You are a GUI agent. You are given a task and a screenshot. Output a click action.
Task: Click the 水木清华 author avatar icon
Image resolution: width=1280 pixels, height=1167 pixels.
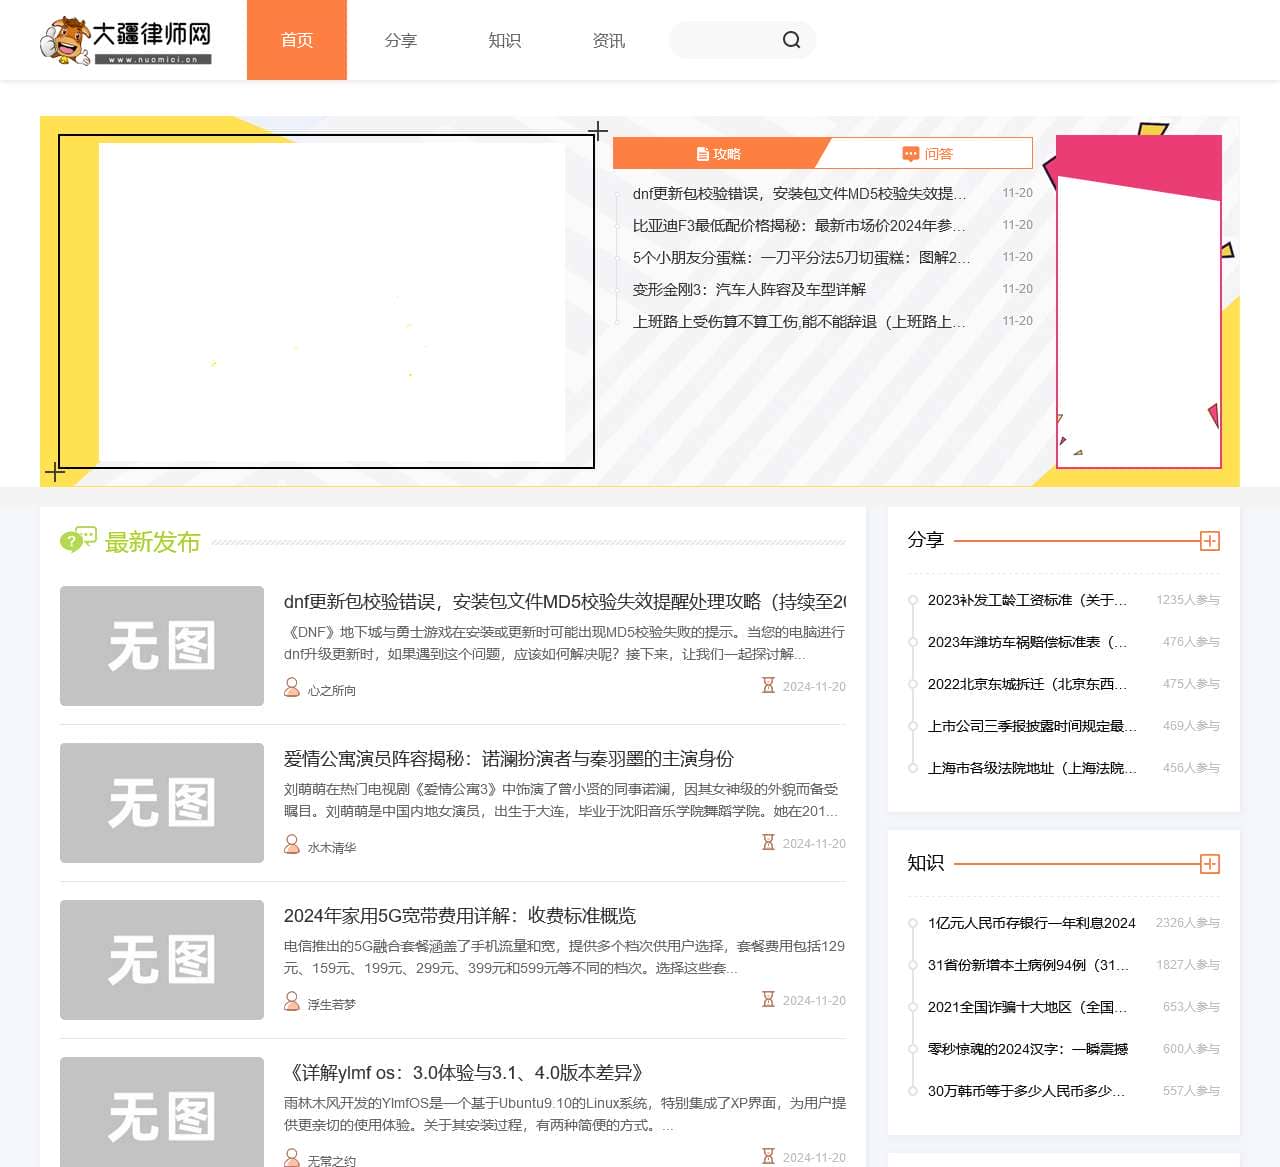[x=292, y=845]
